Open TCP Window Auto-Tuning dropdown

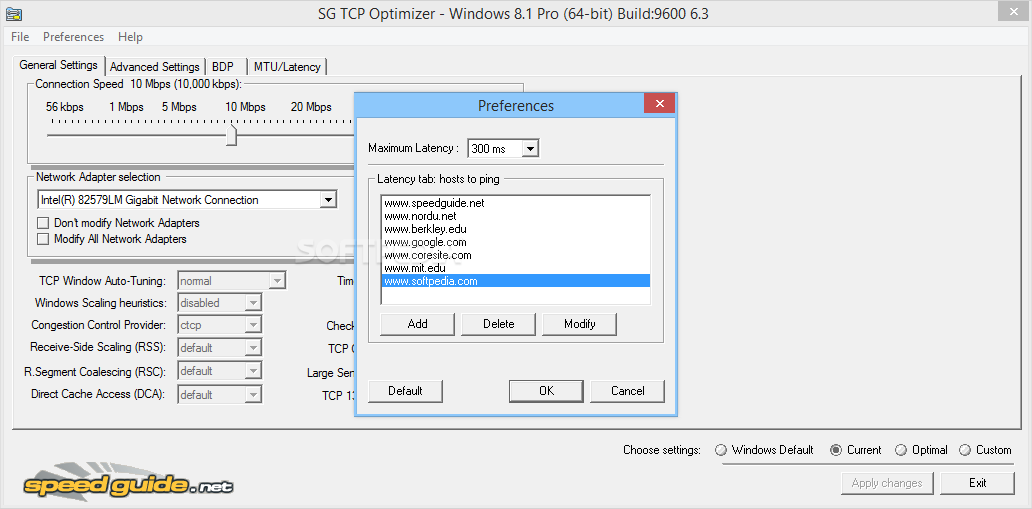(277, 281)
